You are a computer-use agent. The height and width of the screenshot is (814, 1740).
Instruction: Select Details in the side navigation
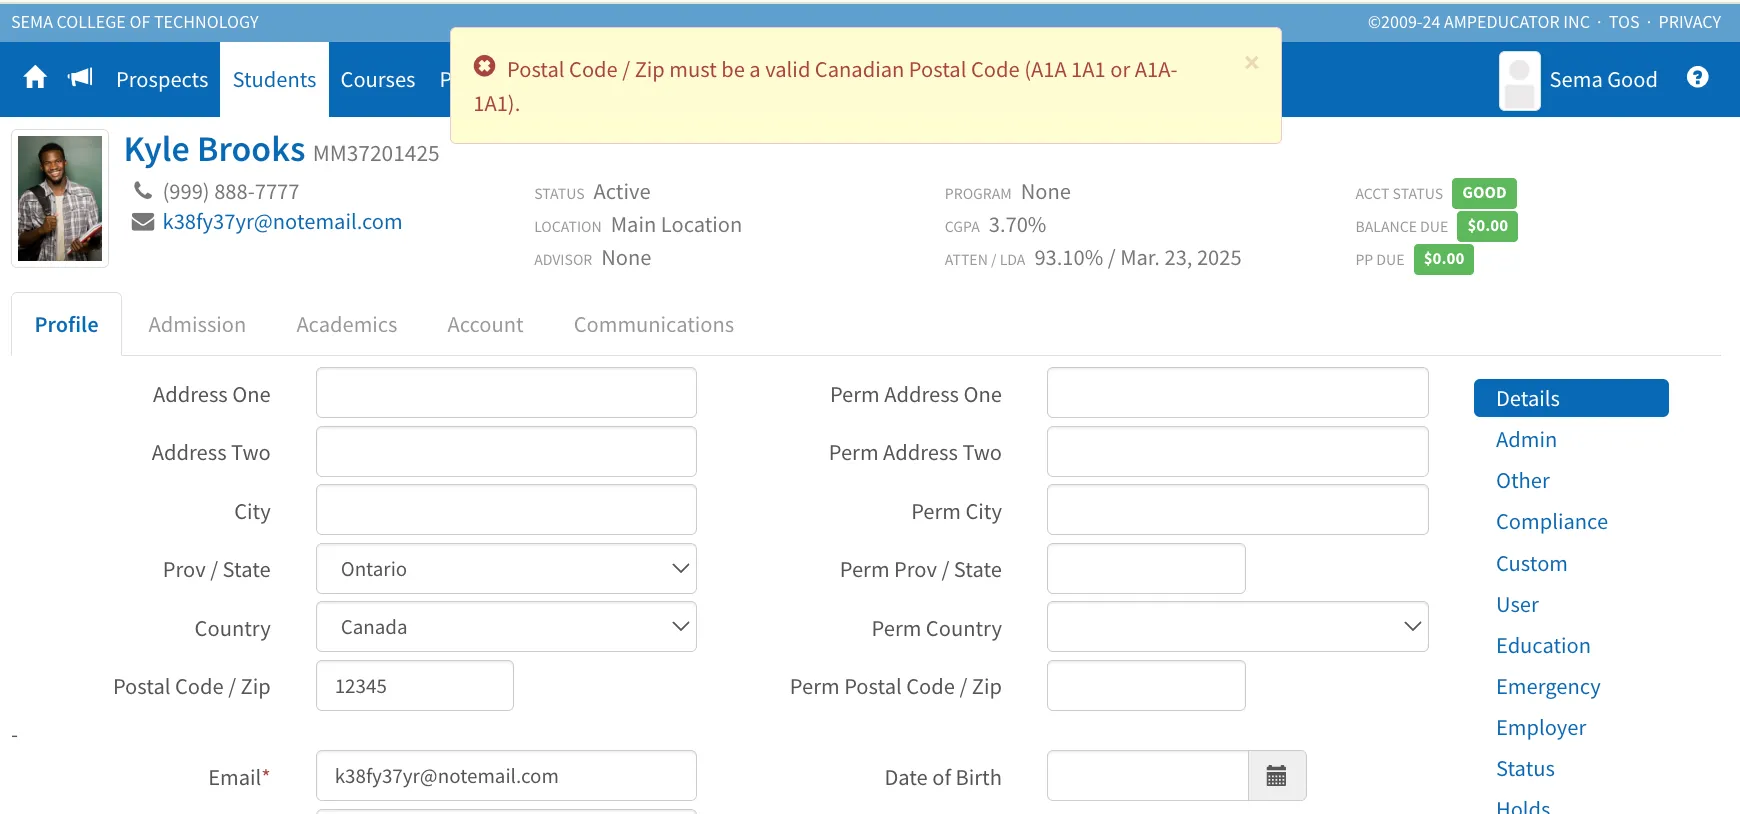pyautogui.click(x=1571, y=398)
